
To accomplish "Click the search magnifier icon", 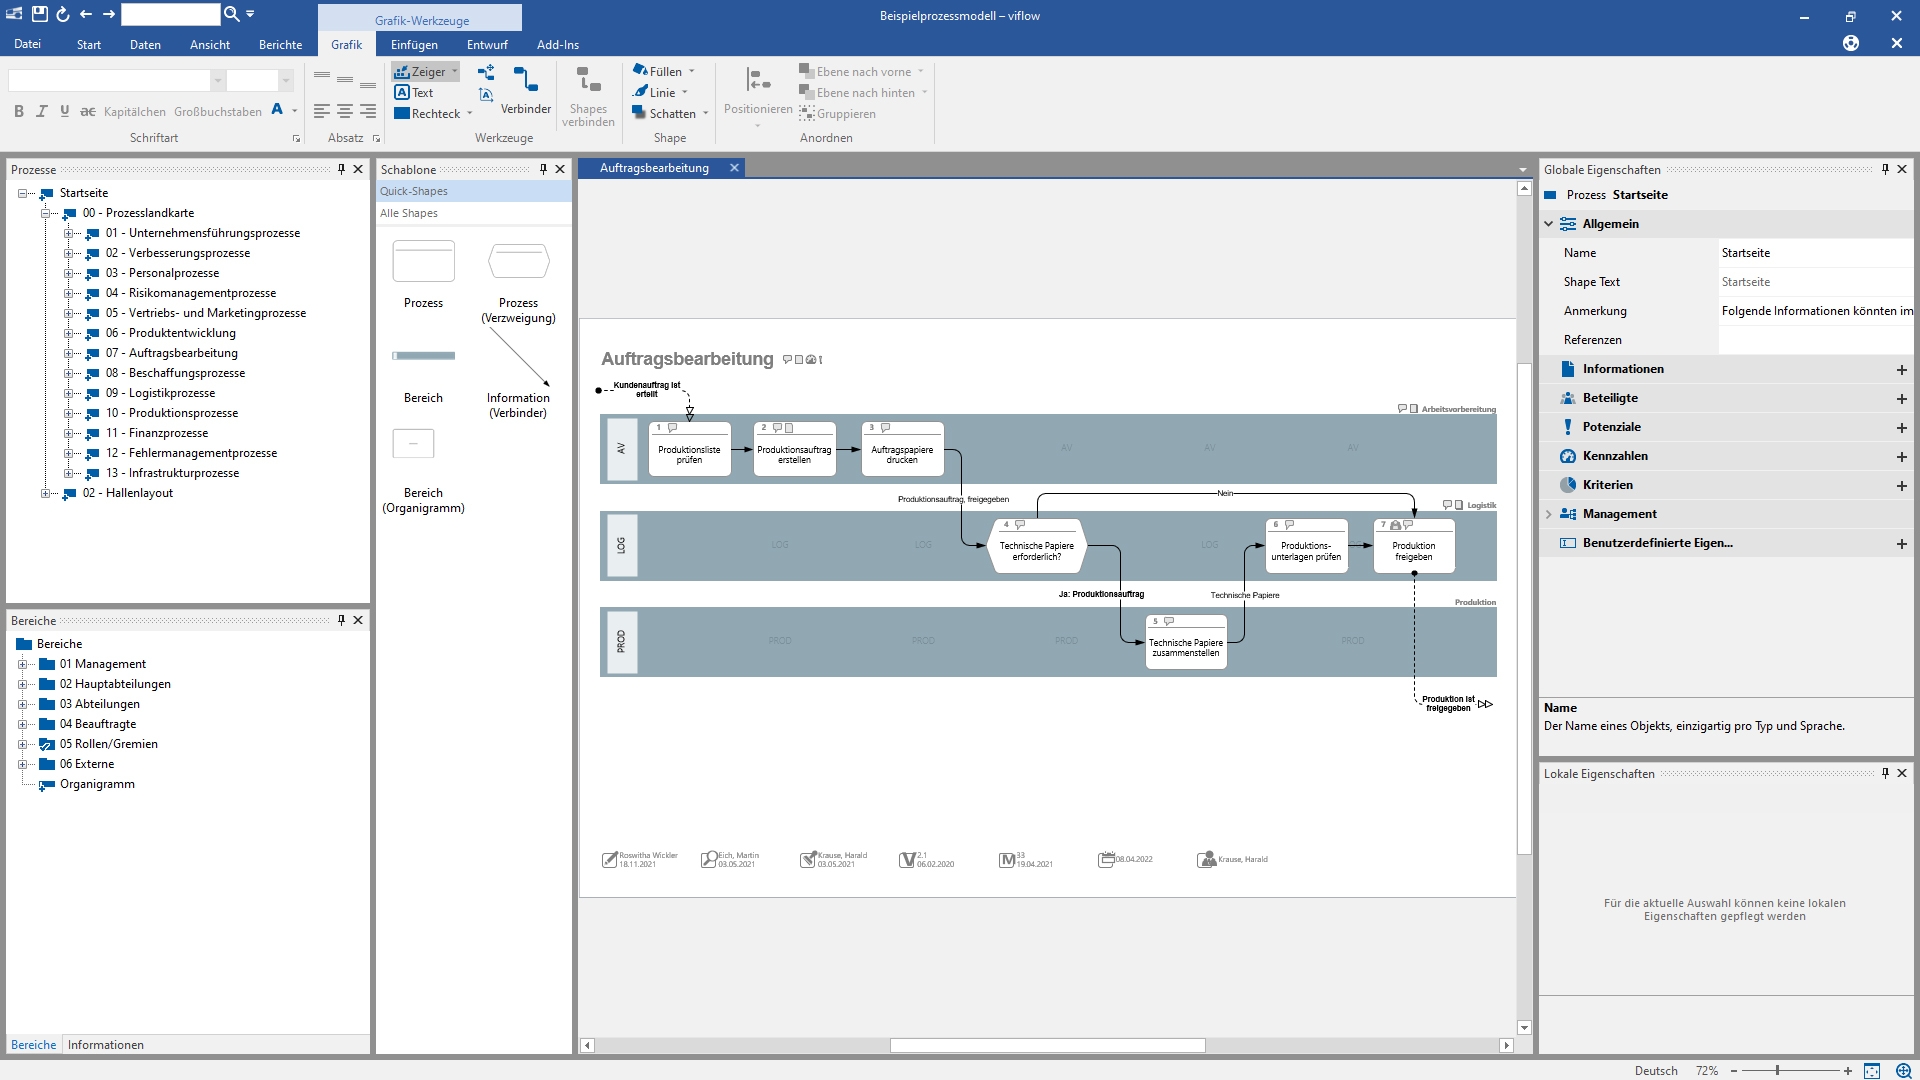I will [231, 14].
